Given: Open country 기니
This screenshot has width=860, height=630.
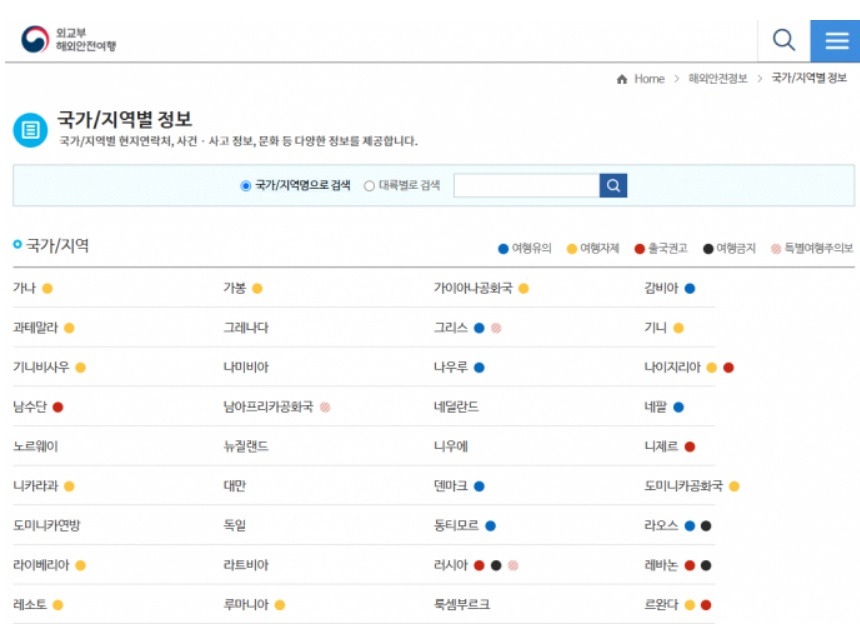Looking at the screenshot, I should pos(655,327).
